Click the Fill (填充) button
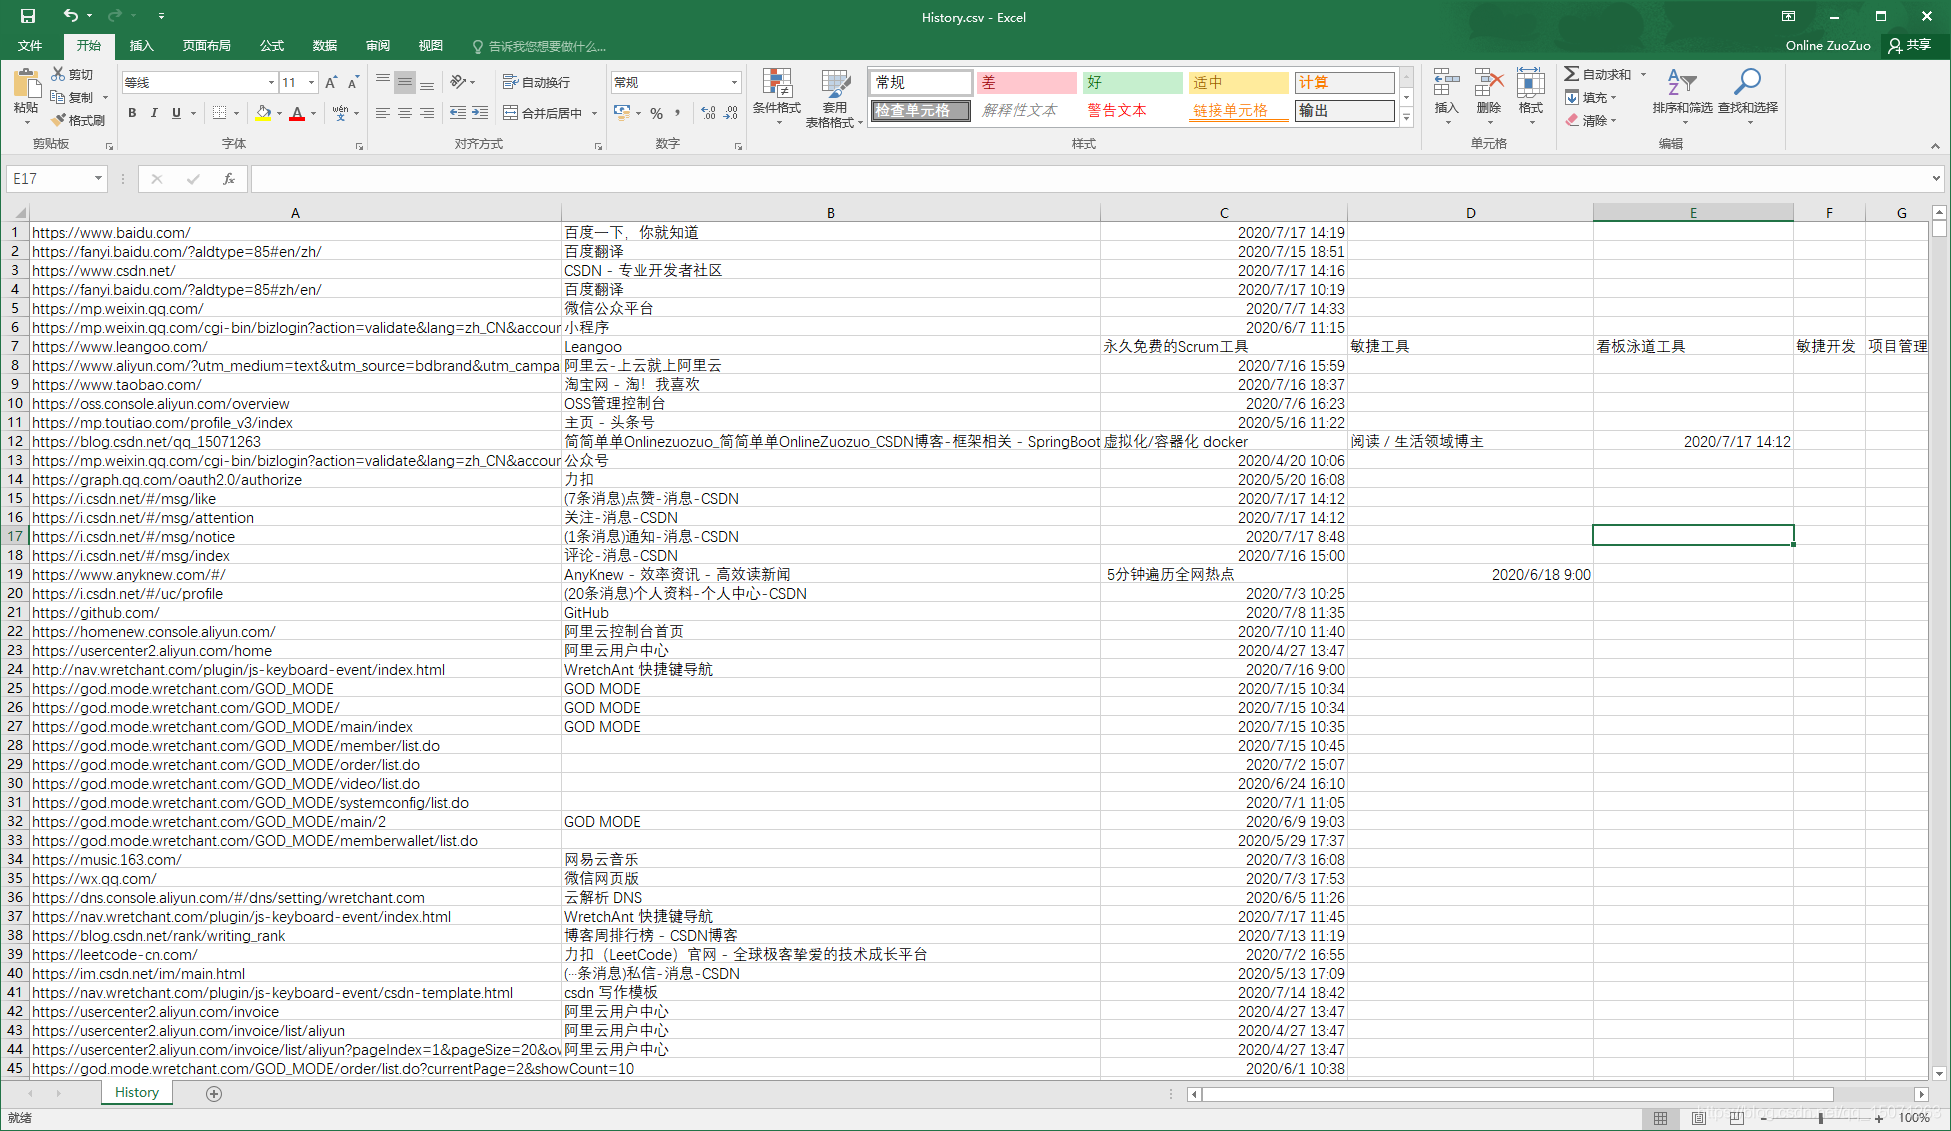Screen dimensions: 1951x1131 pyautogui.click(x=1589, y=97)
